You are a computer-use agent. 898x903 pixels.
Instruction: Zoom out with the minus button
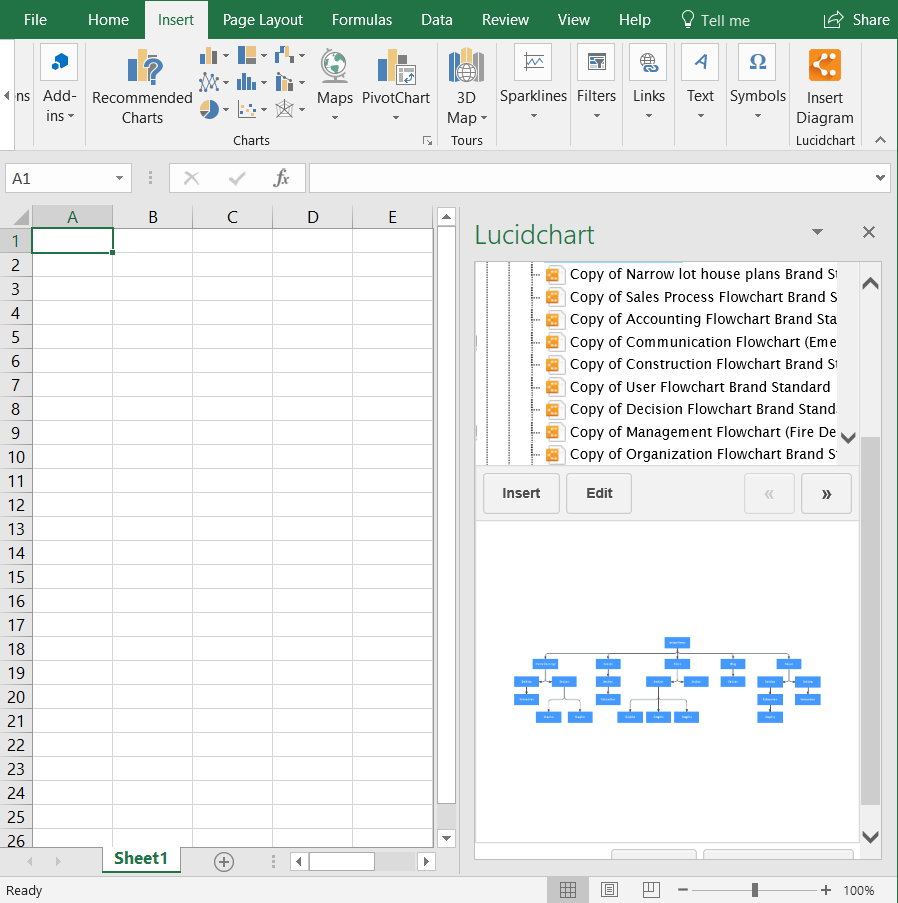tap(683, 890)
